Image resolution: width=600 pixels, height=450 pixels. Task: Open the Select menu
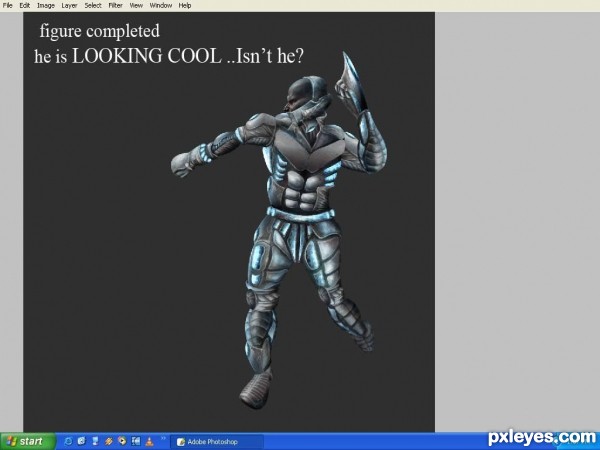93,5
